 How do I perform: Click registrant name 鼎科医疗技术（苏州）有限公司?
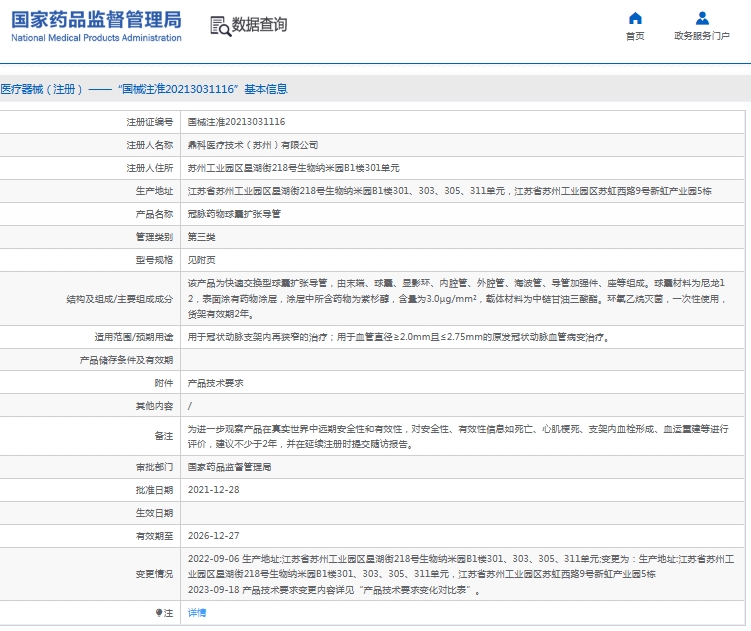[253, 145]
